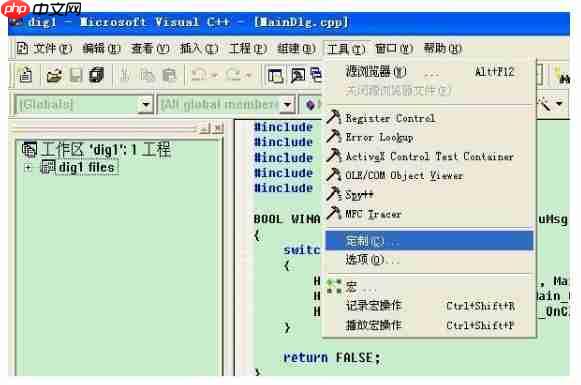Screen dimensions: 581x385
Task: Choose 记录宏操作 Ctrl+Shift+R entry
Action: point(429,306)
